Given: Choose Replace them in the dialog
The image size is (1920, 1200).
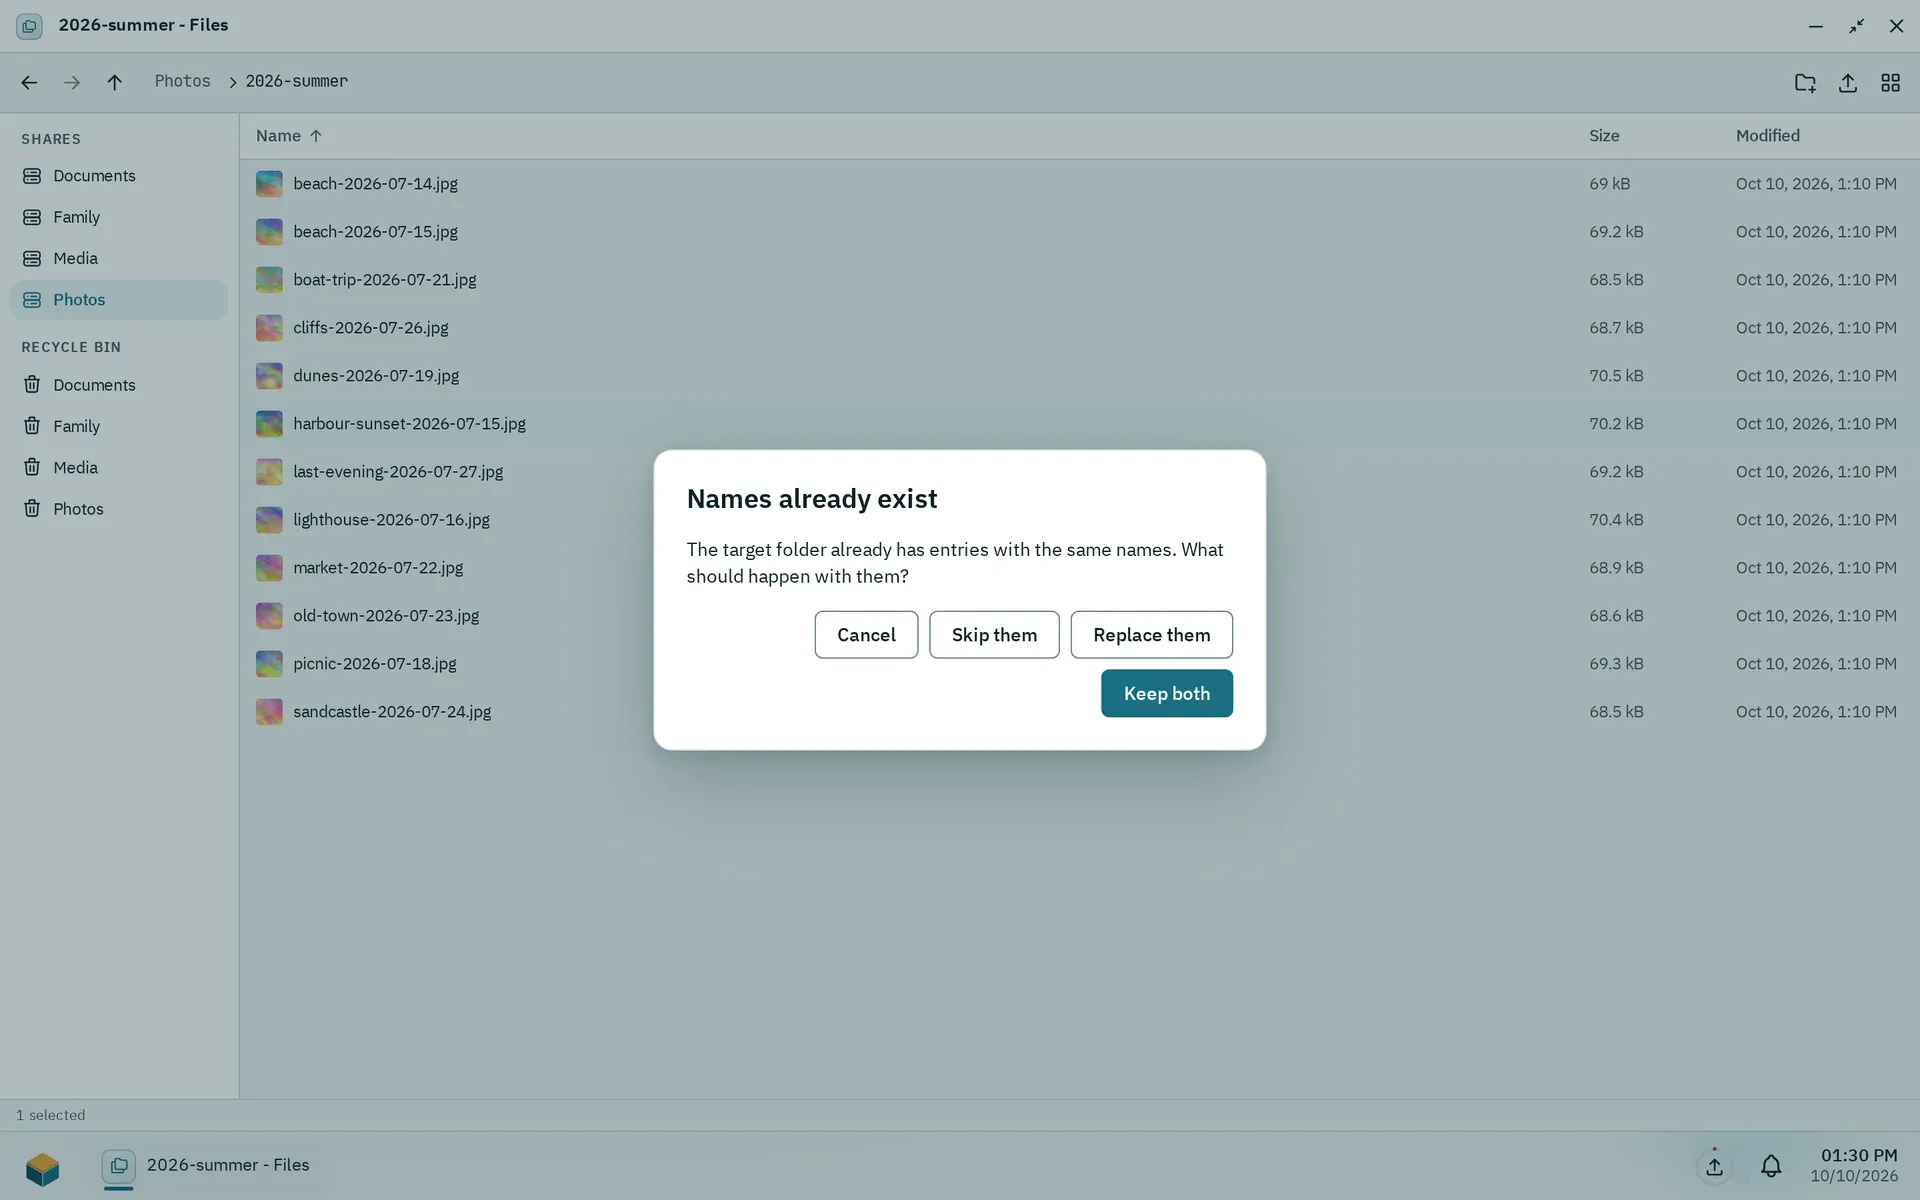Looking at the screenshot, I should point(1151,635).
